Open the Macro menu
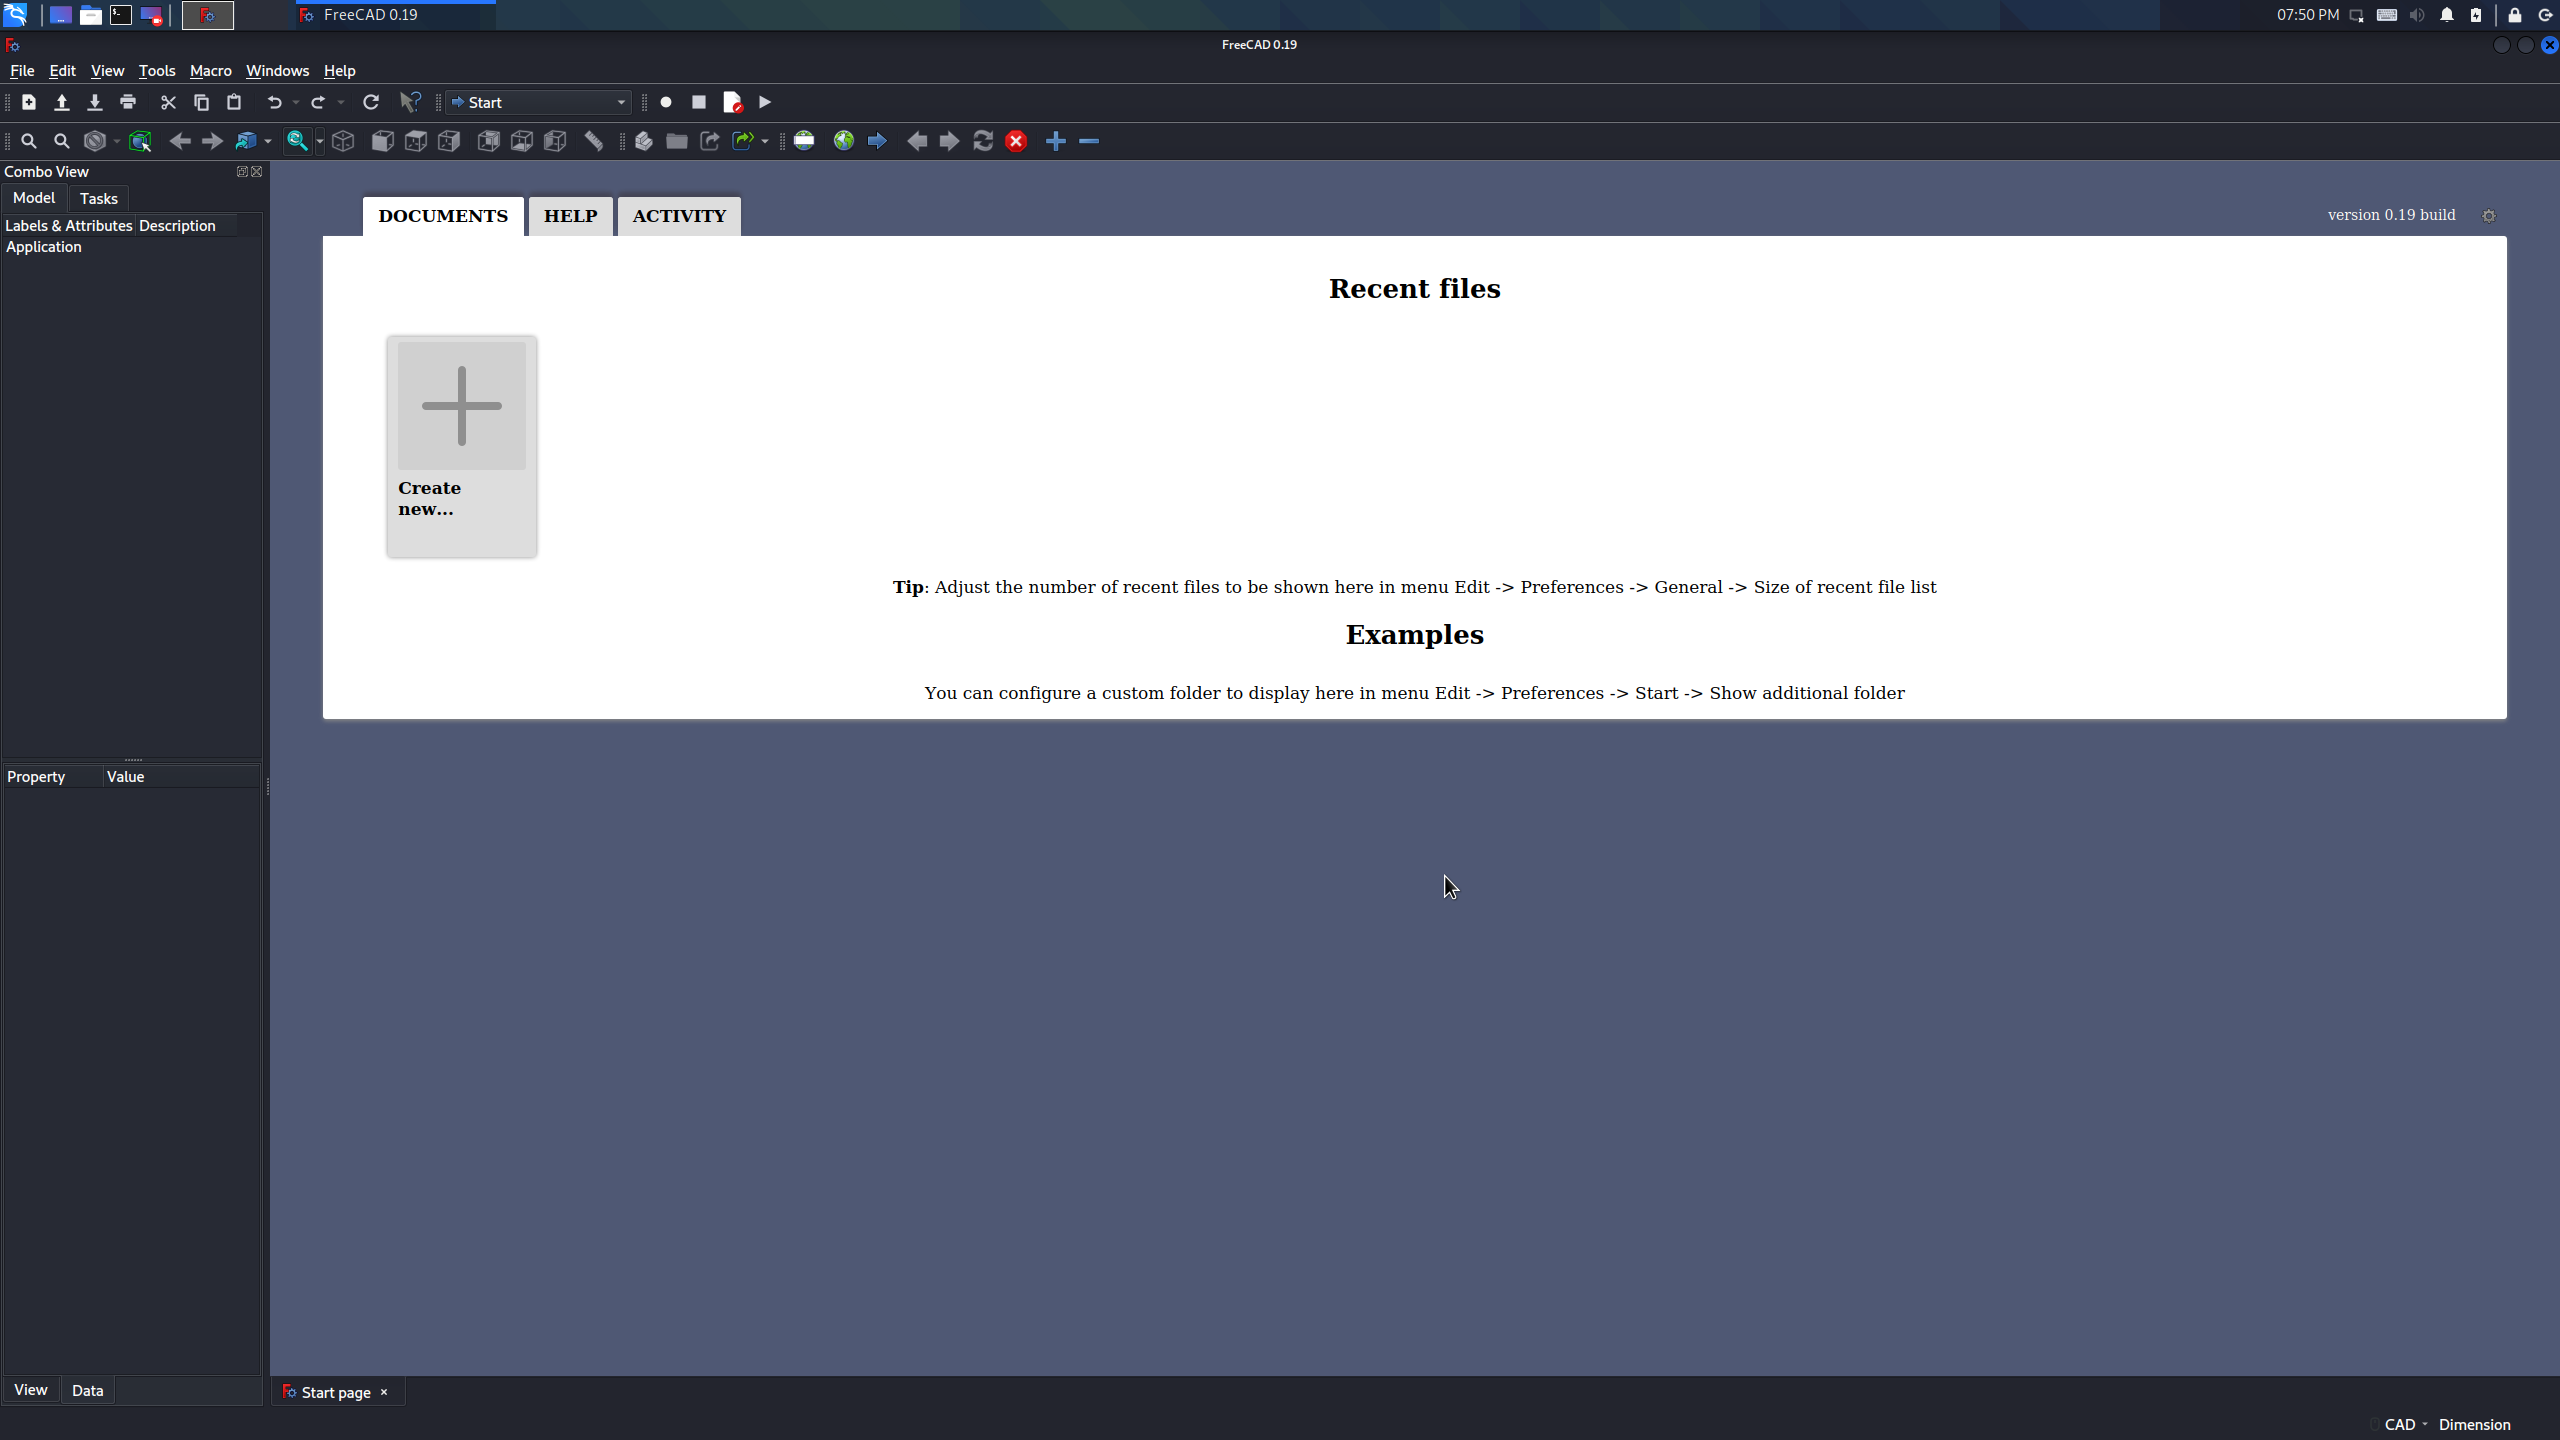 click(x=210, y=71)
